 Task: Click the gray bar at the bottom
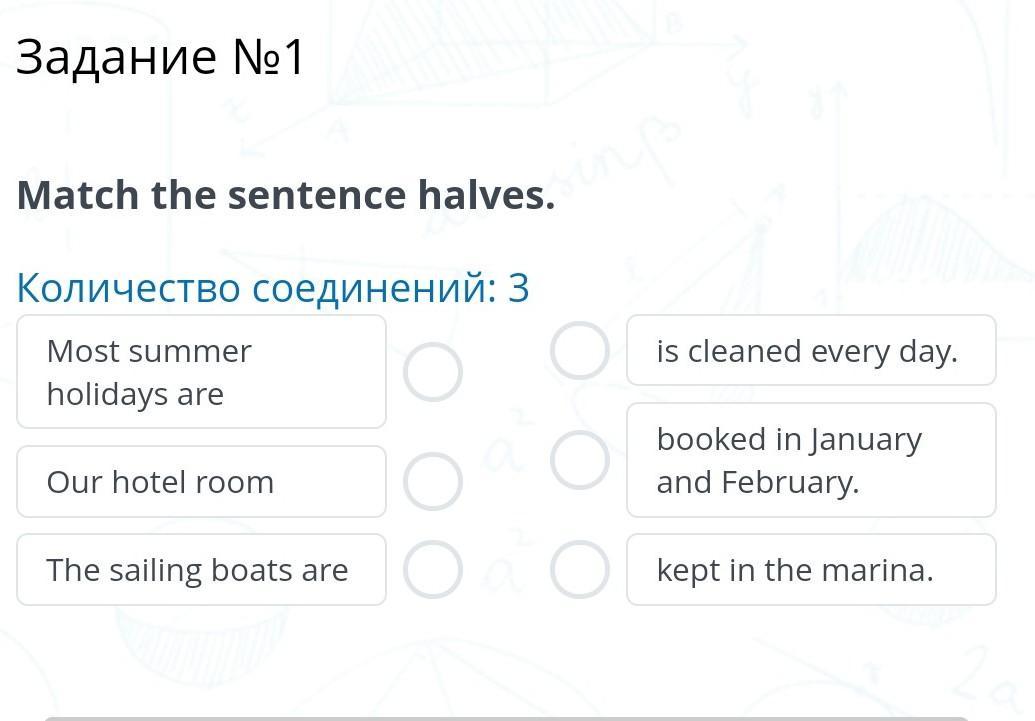[506, 717]
